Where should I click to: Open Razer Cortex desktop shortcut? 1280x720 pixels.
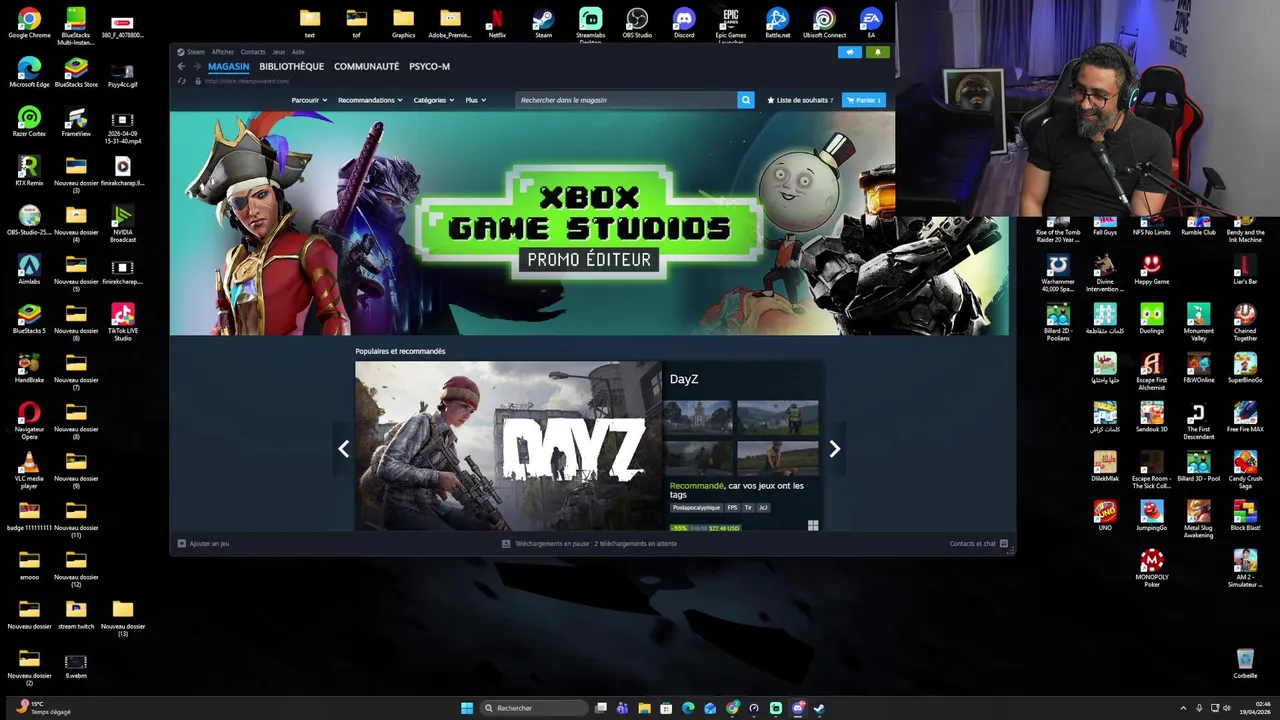(x=29, y=121)
